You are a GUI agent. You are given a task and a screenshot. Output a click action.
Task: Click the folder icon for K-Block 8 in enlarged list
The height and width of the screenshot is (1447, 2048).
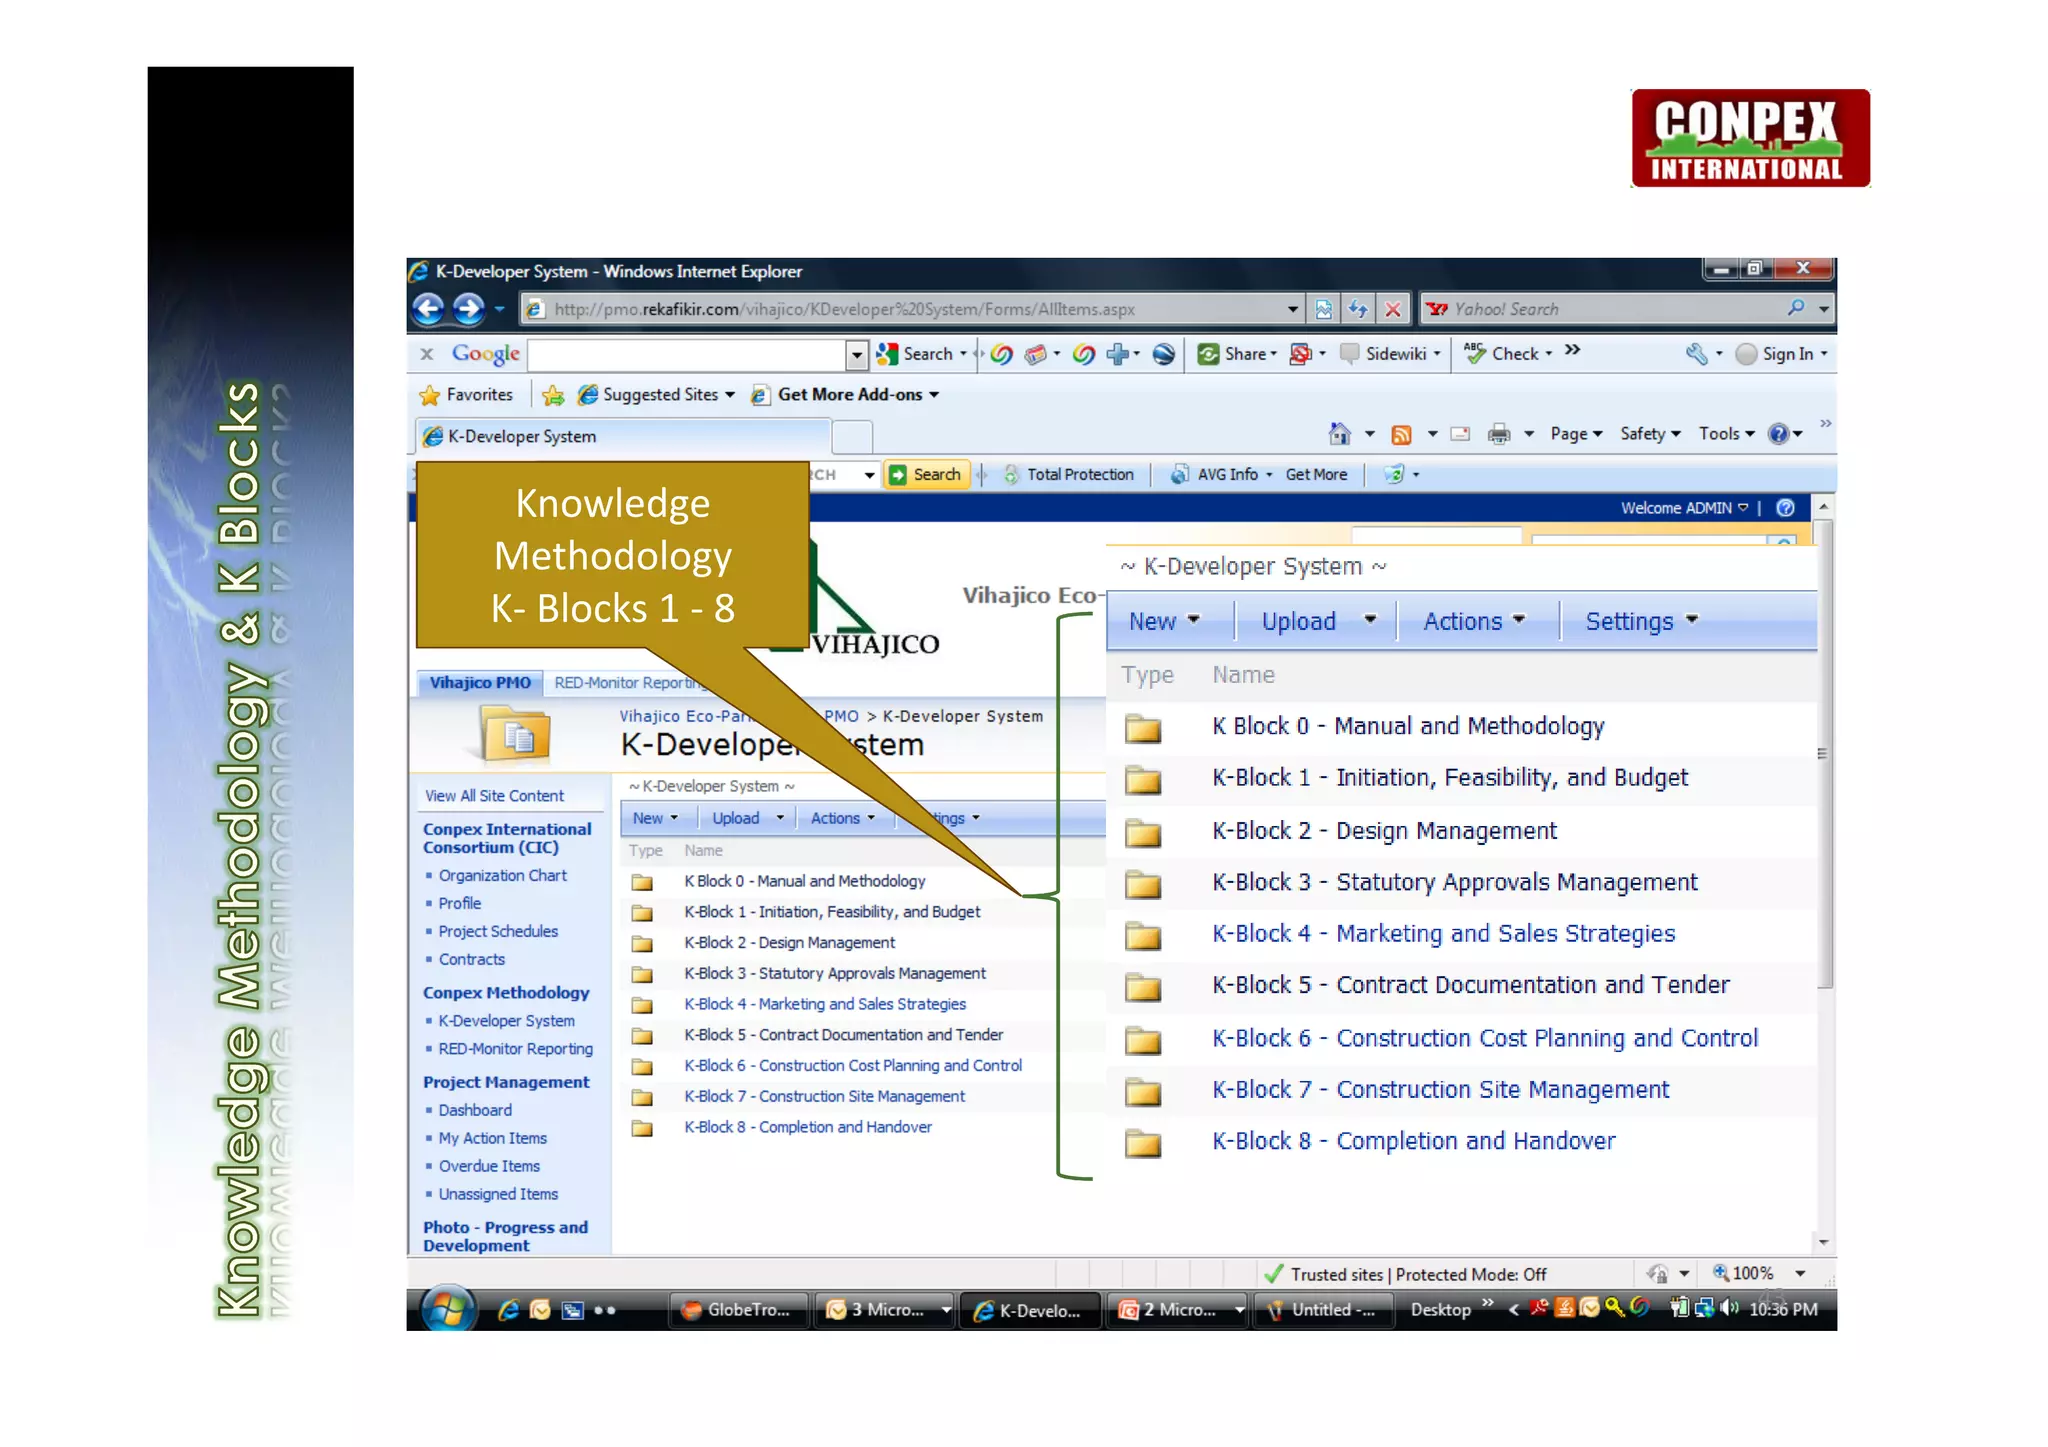pyautogui.click(x=1142, y=1143)
